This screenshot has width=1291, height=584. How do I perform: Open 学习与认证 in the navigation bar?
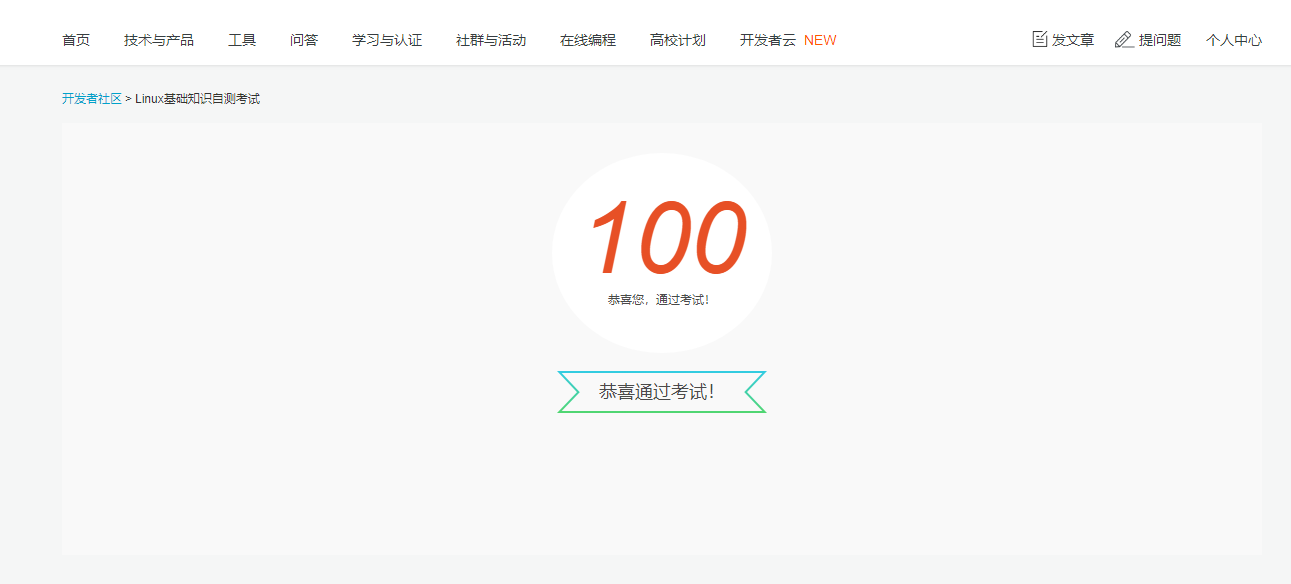387,40
